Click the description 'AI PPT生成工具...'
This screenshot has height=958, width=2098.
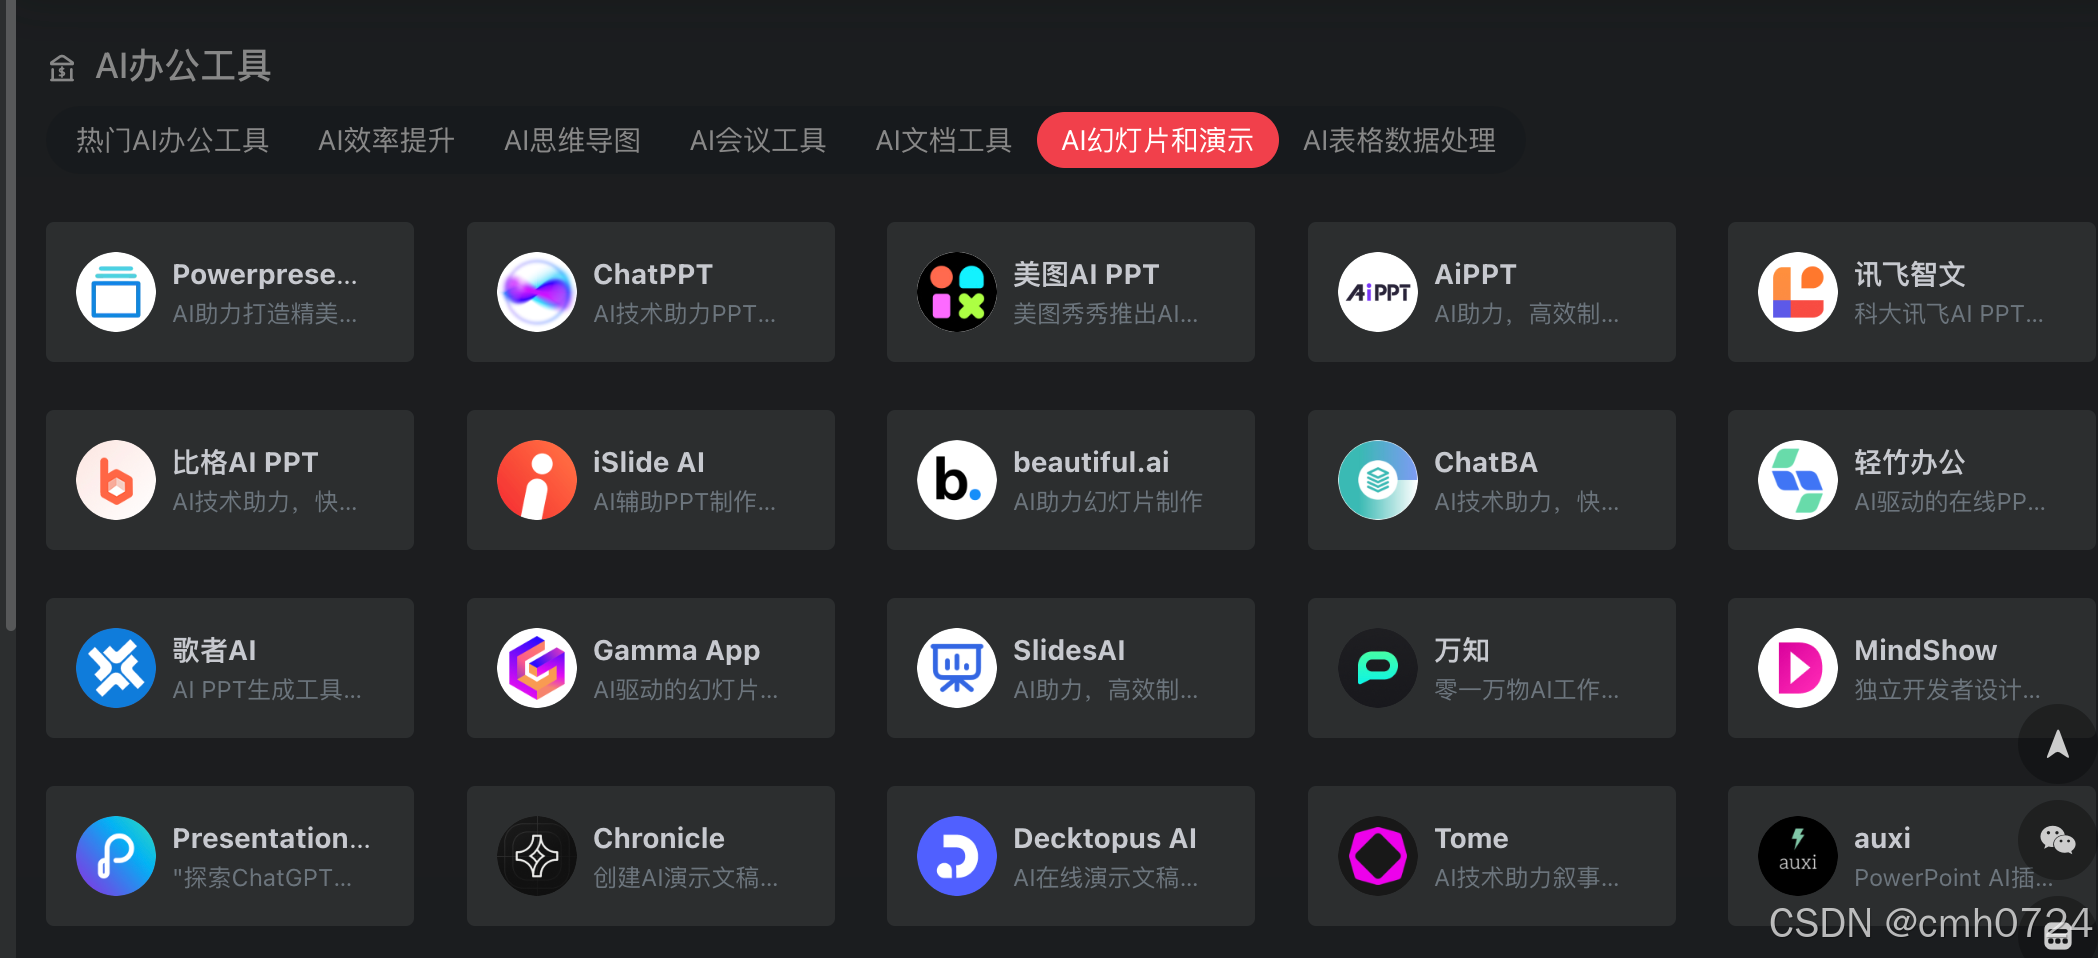(267, 690)
